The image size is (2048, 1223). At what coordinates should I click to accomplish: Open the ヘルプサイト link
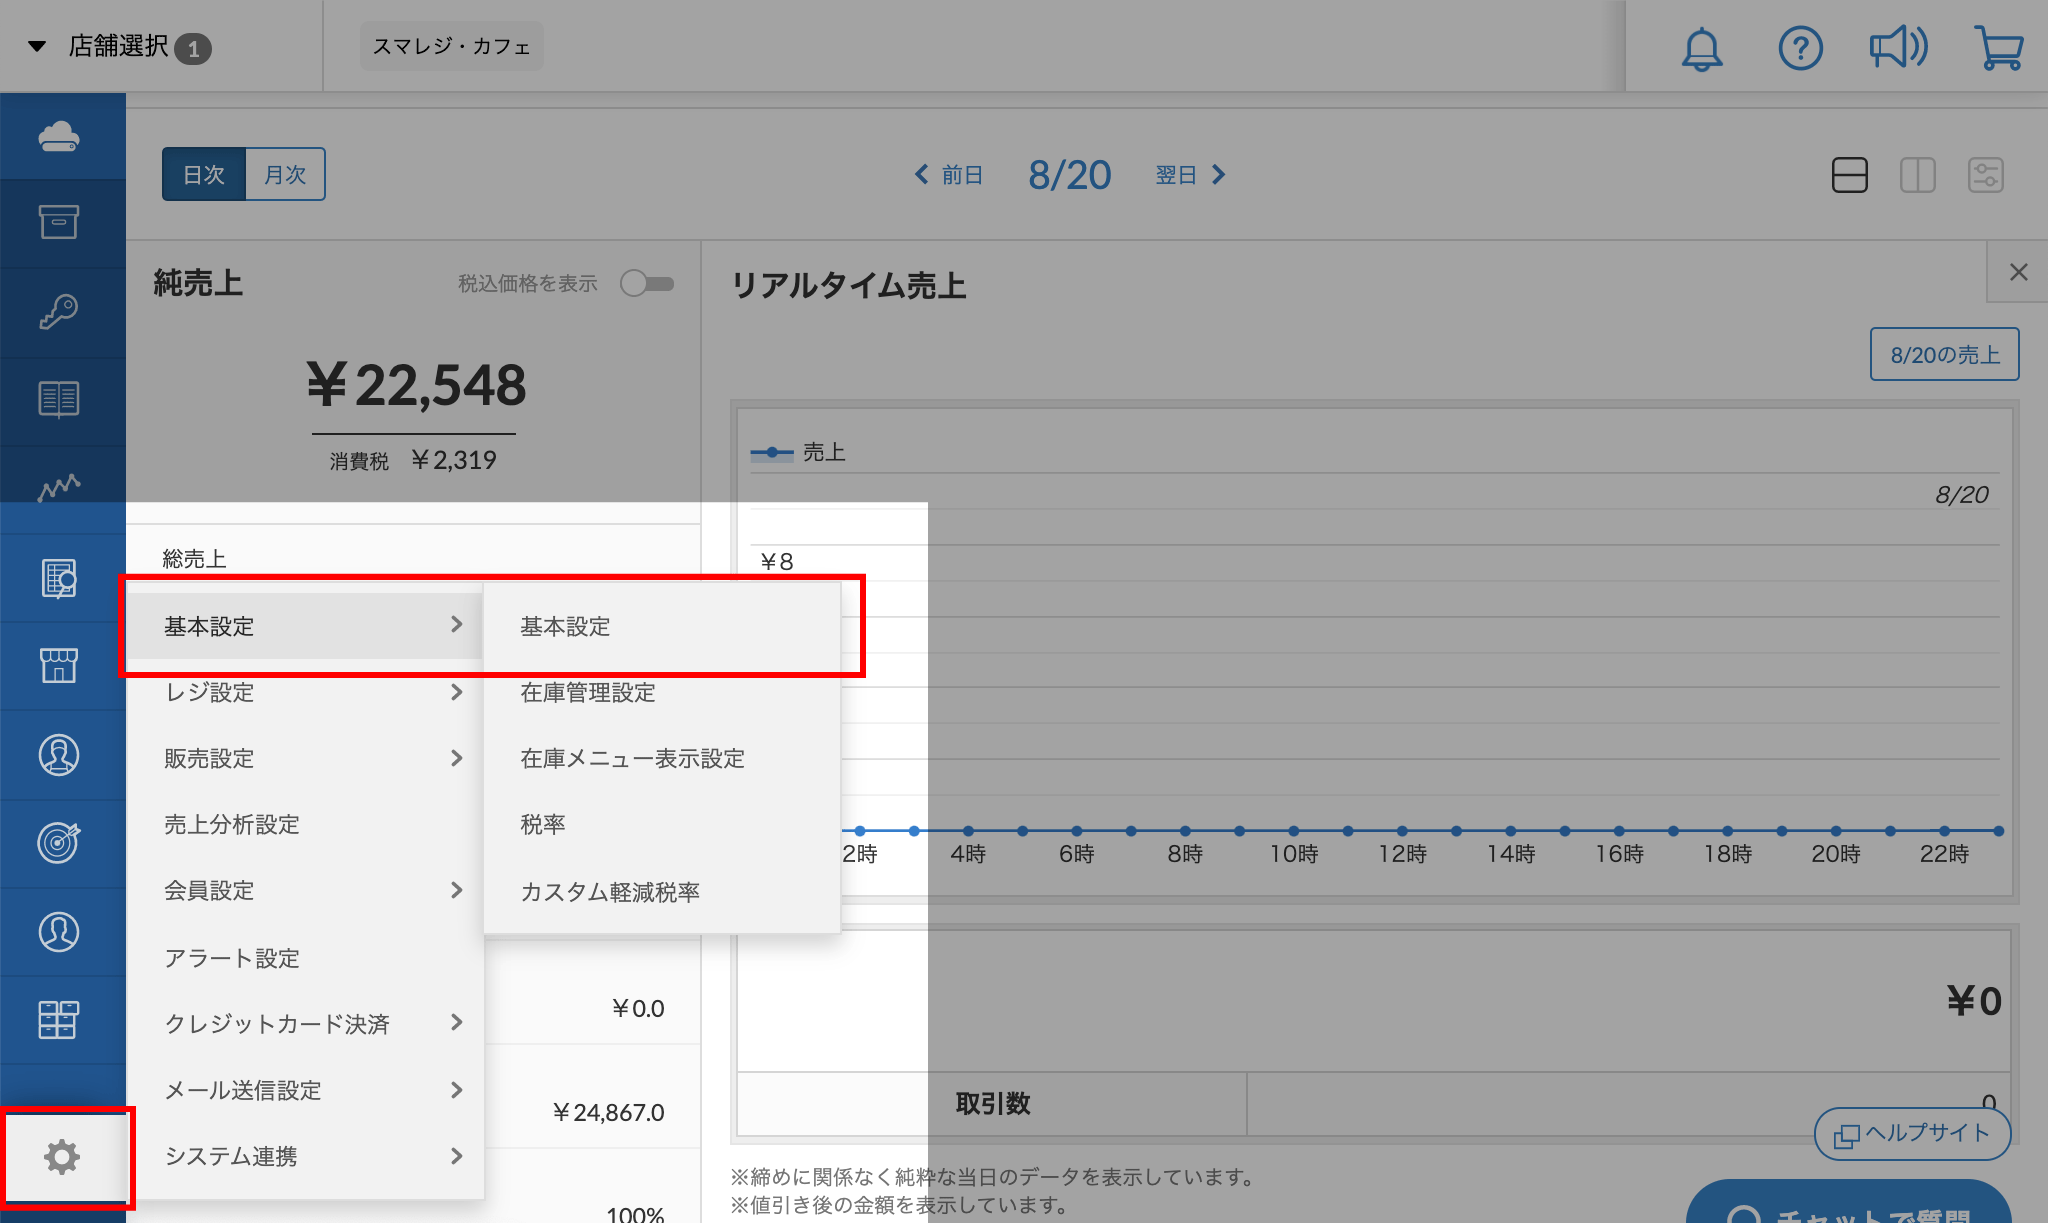[x=1912, y=1134]
